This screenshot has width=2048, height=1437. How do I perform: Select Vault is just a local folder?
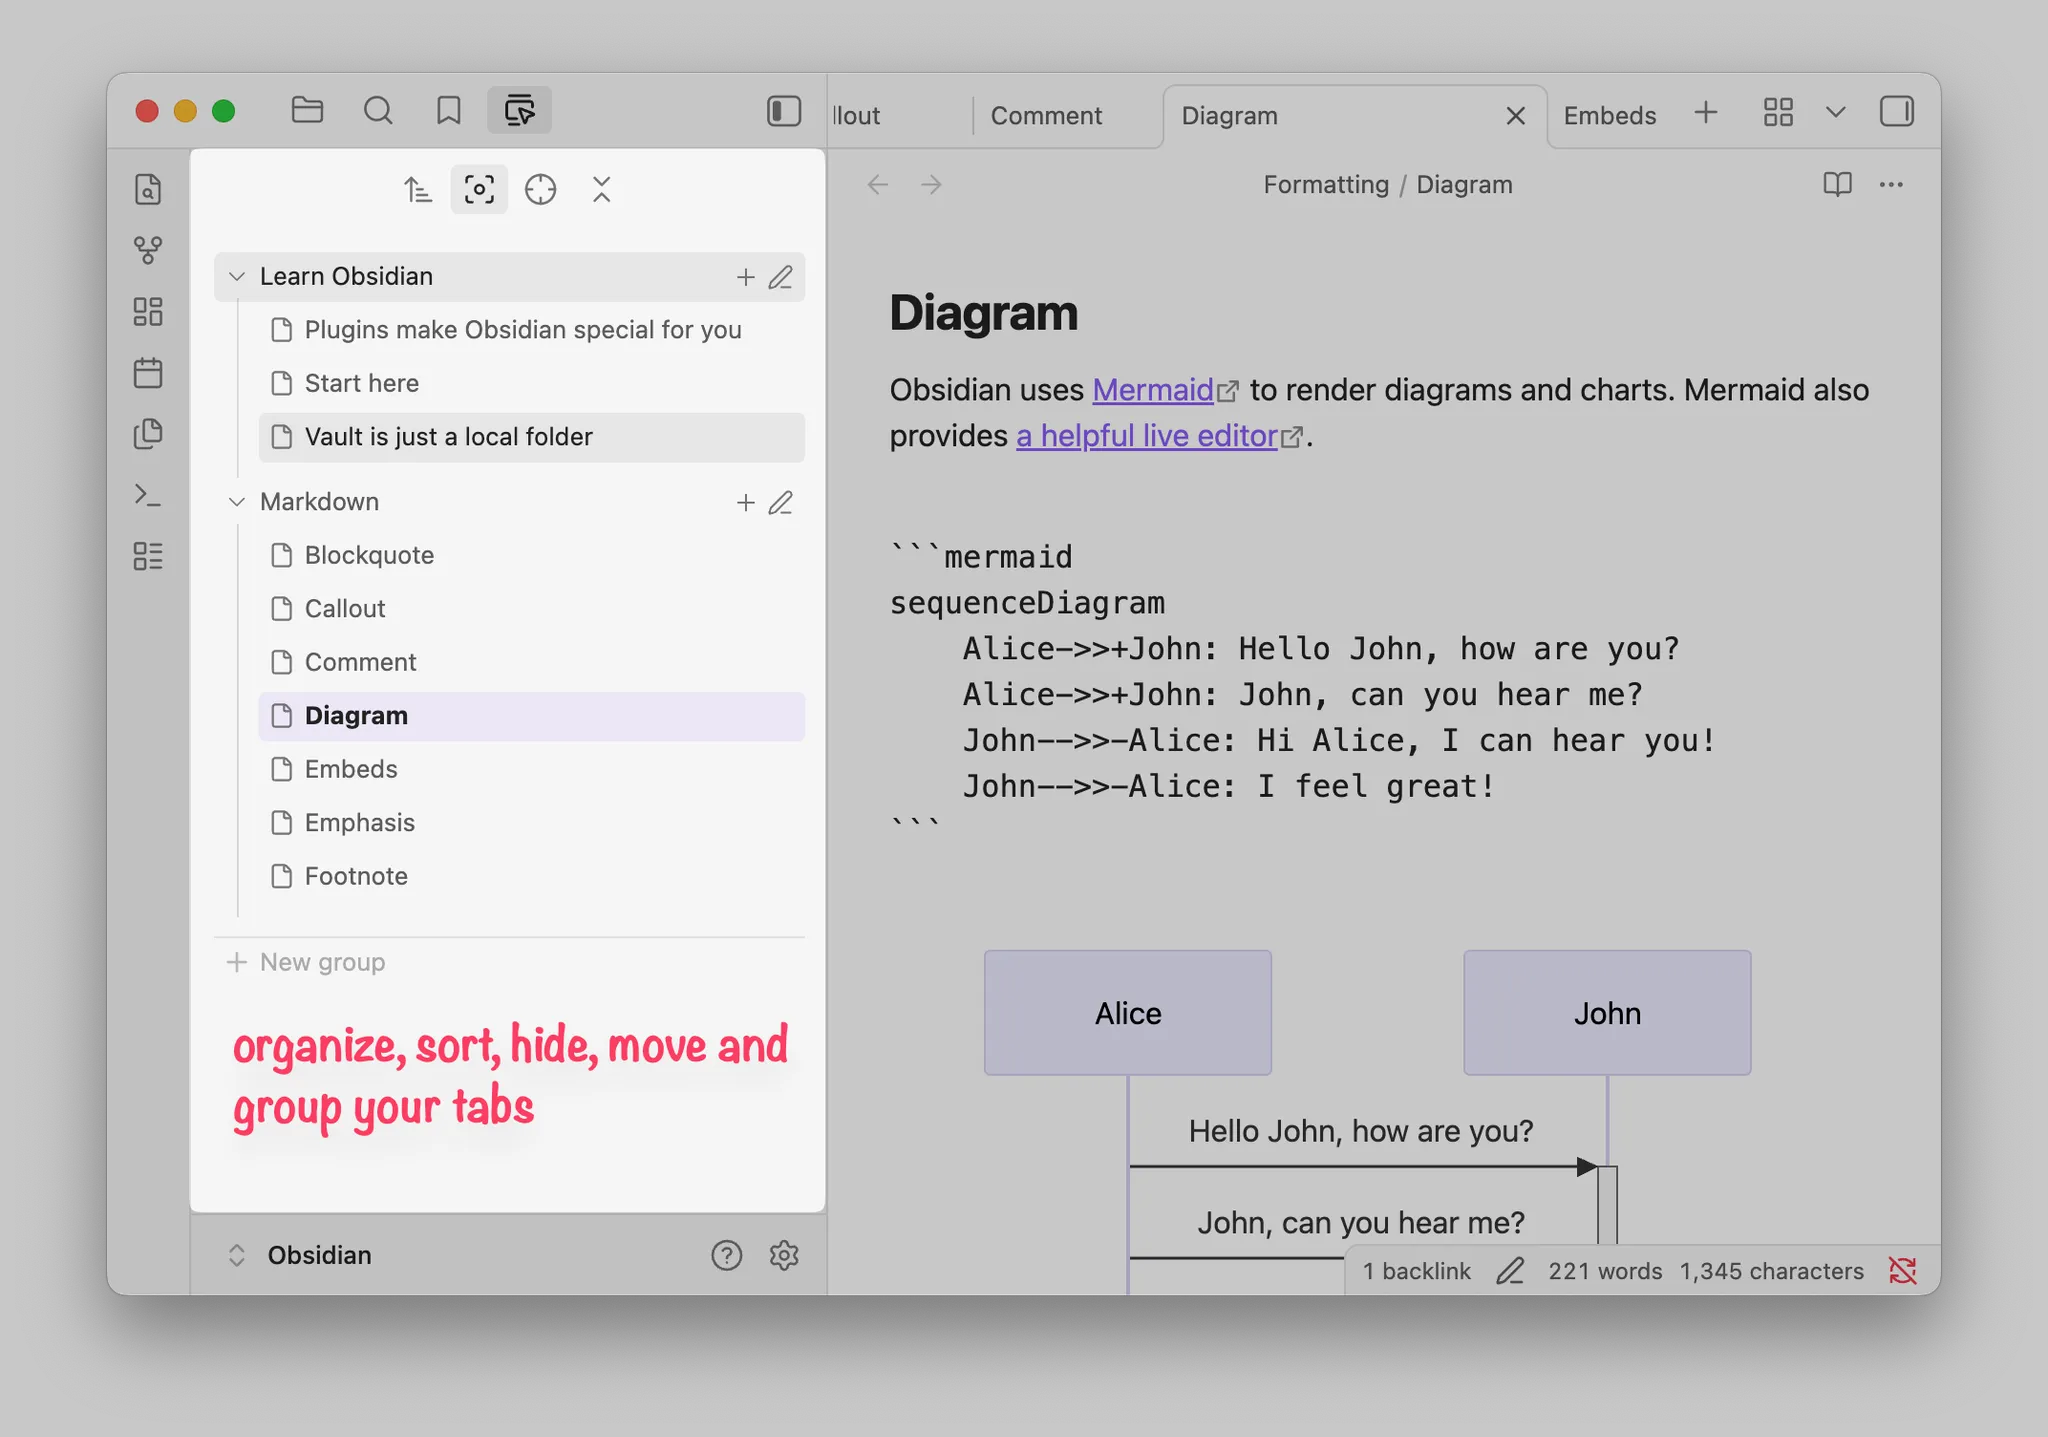(531, 437)
